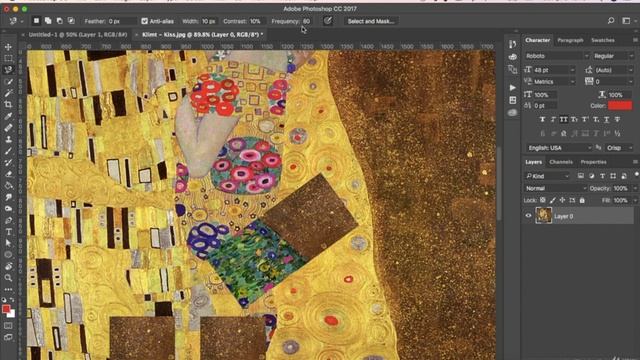The image size is (640, 360).
Task: Select the Eraser tool
Action: (8, 174)
